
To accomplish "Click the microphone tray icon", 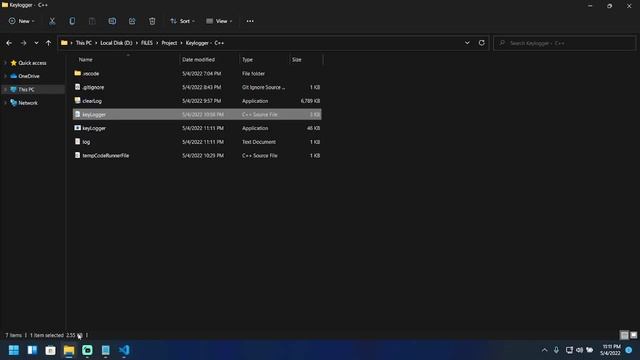I will pyautogui.click(x=556, y=350).
